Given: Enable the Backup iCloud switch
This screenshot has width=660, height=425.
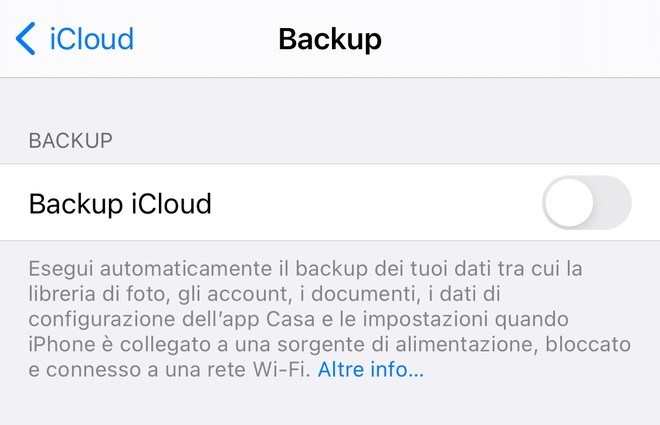Looking at the screenshot, I should point(587,202).
